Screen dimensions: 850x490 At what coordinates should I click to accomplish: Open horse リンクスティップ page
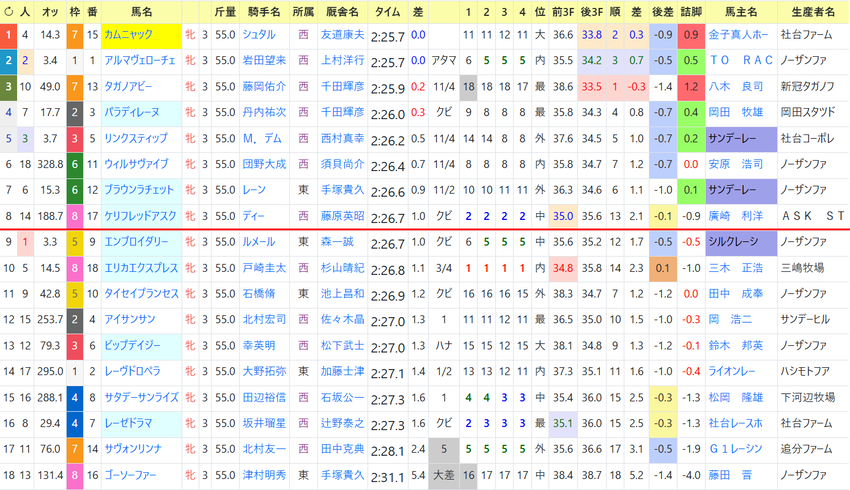(x=136, y=138)
